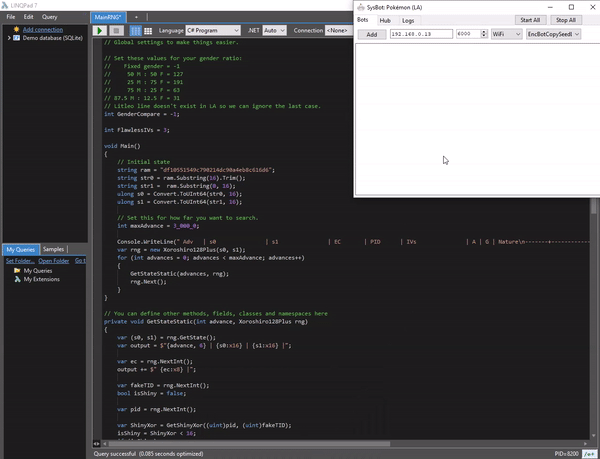Click the Stop All button in SysBot
This screenshot has height=459, width=600.
point(566,20)
